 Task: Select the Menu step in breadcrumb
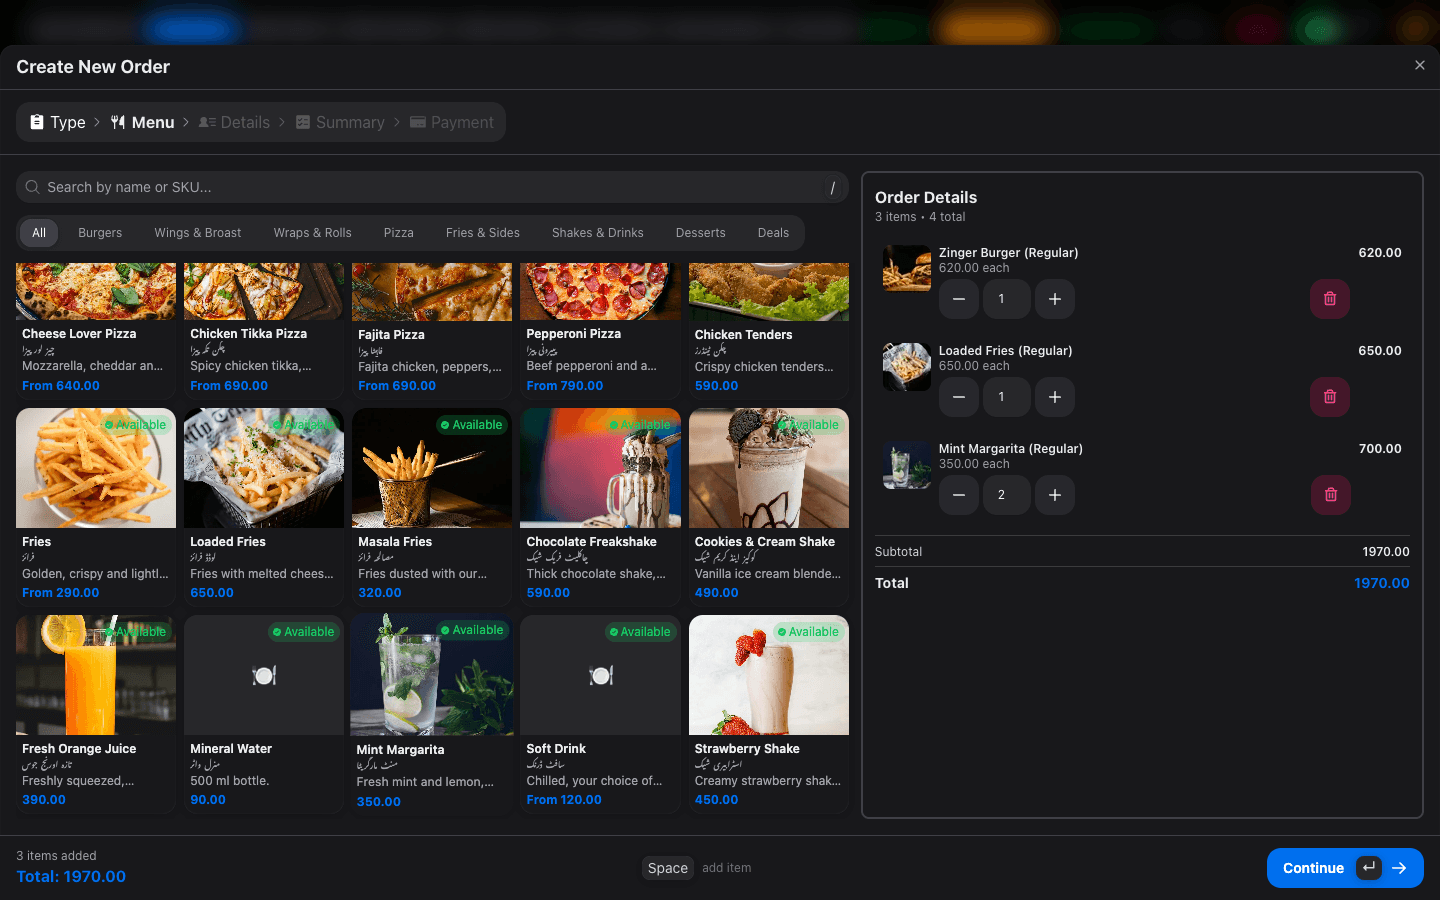tap(142, 122)
